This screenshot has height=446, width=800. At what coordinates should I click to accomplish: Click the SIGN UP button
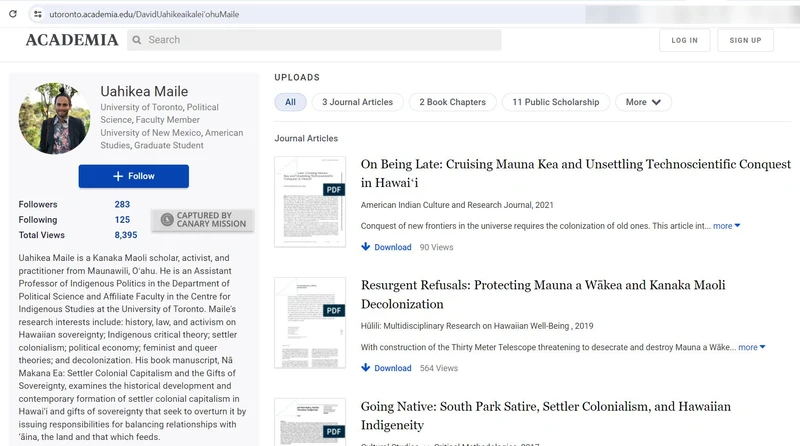coord(745,40)
